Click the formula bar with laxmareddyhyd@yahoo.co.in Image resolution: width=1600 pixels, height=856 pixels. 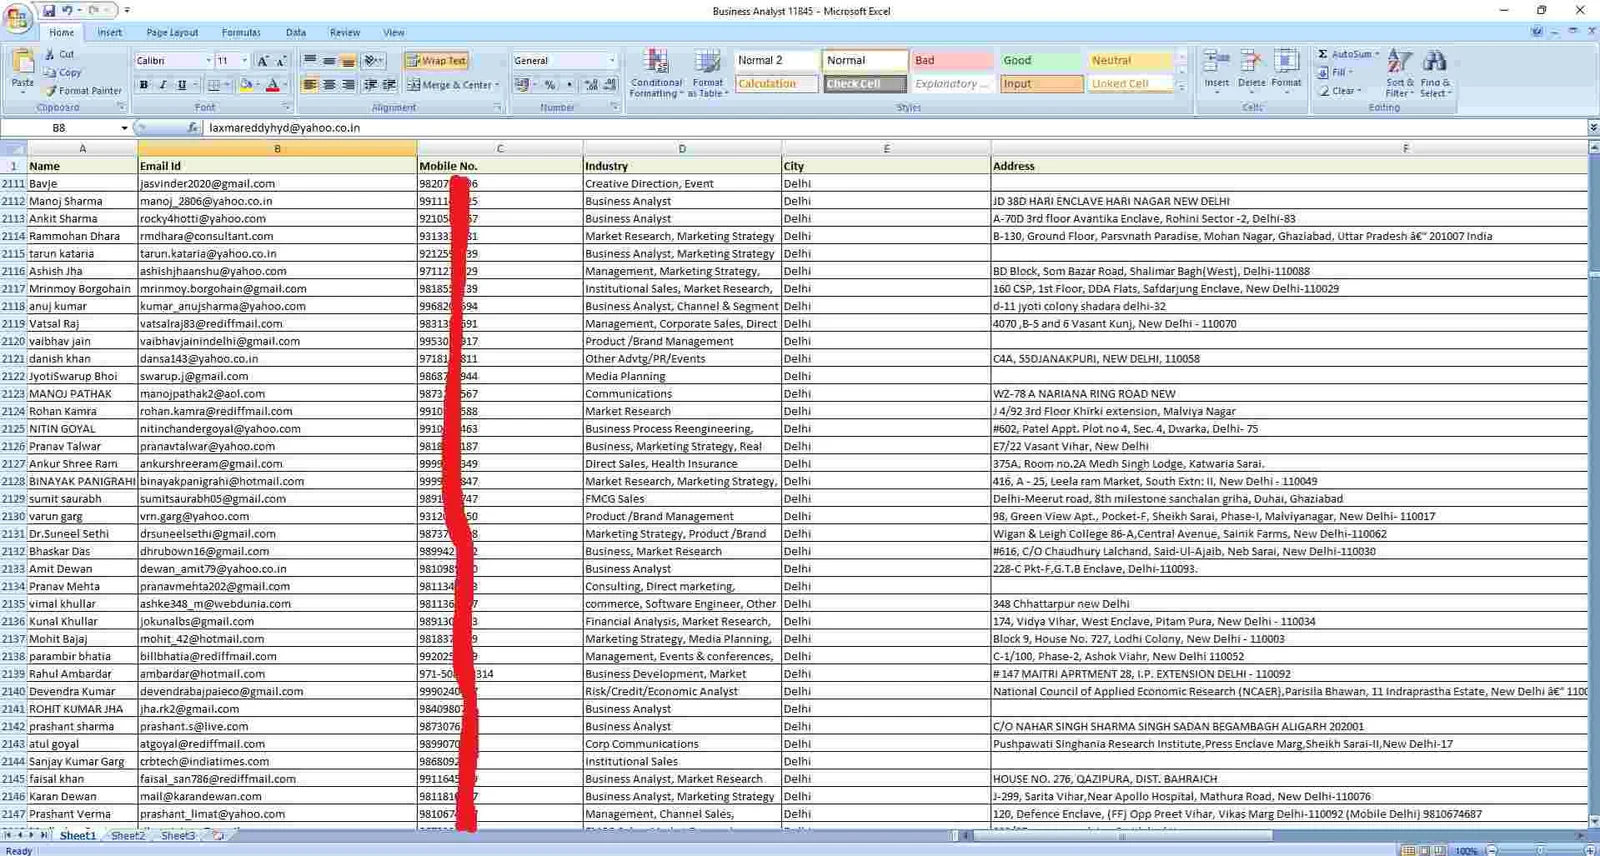tap(895, 128)
